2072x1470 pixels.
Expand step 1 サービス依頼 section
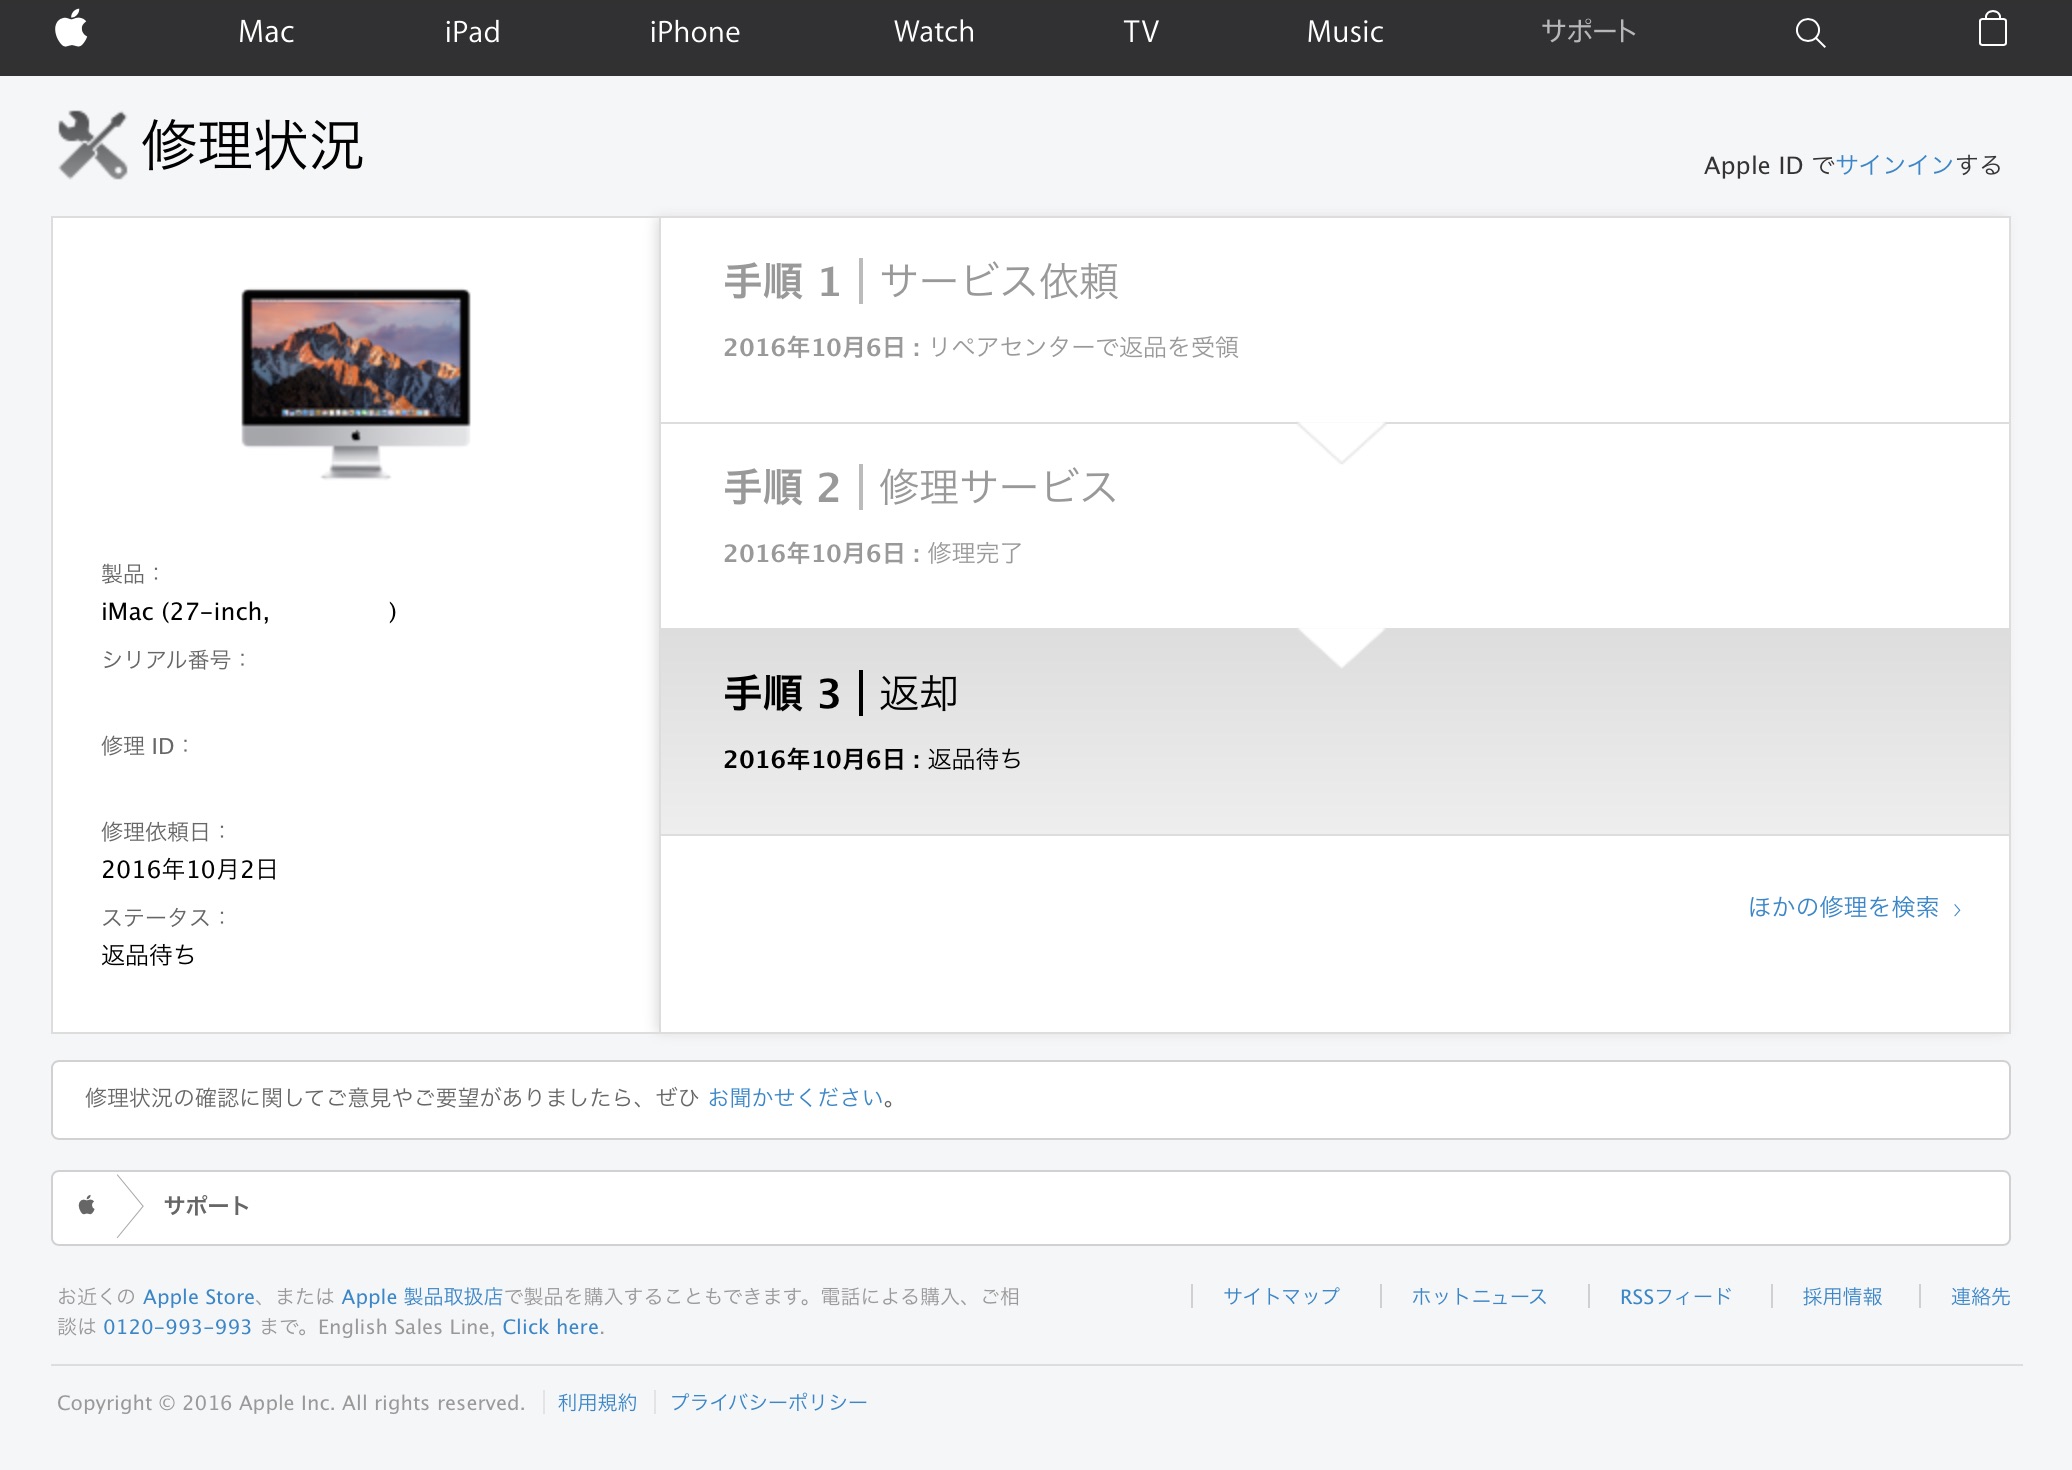click(x=920, y=282)
